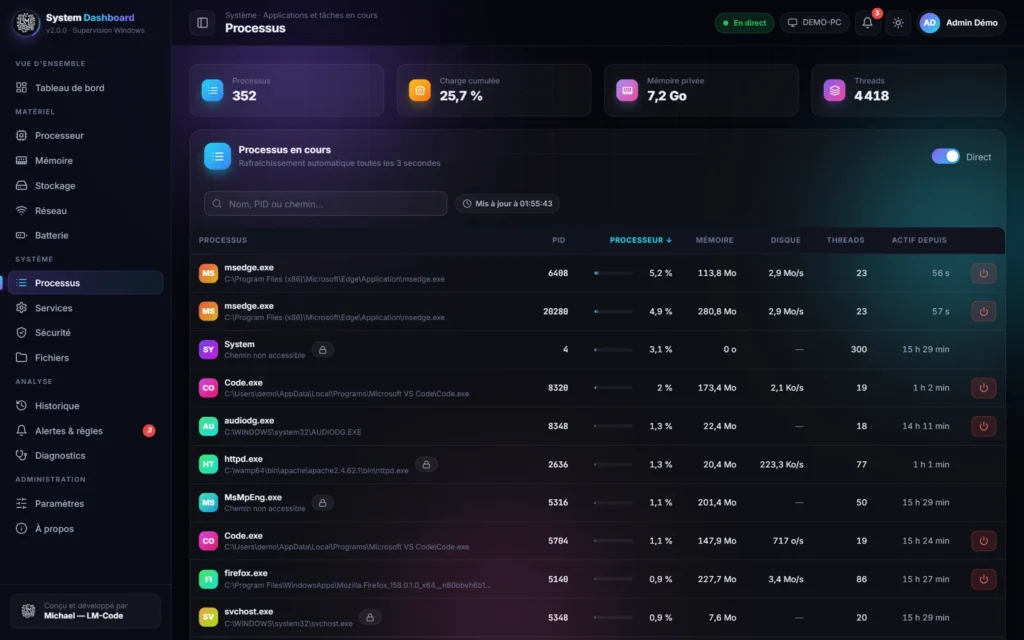Open the Michael — LM-Code credit link
Viewport: 1024px width, 640px height.
[86, 611]
